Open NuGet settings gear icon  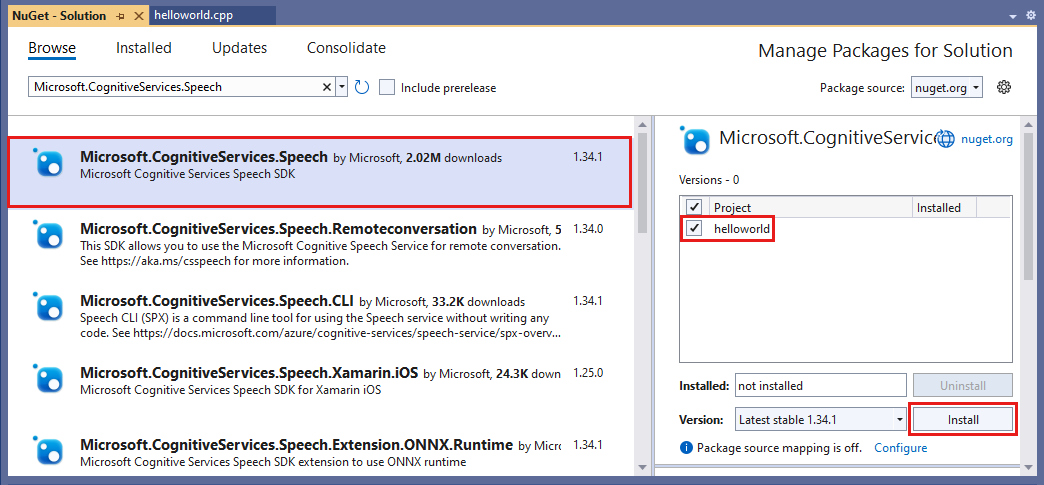tap(1004, 87)
